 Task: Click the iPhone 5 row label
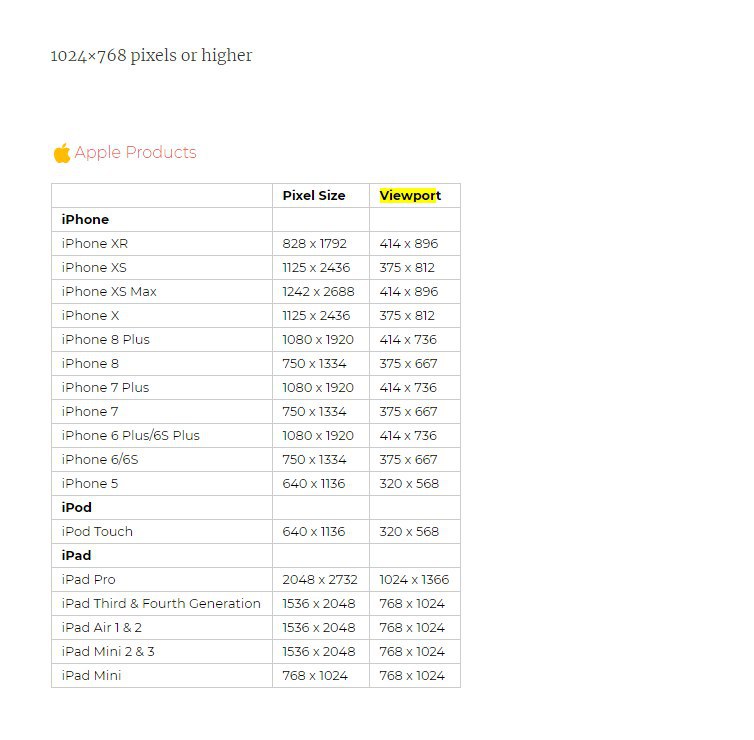click(x=90, y=484)
